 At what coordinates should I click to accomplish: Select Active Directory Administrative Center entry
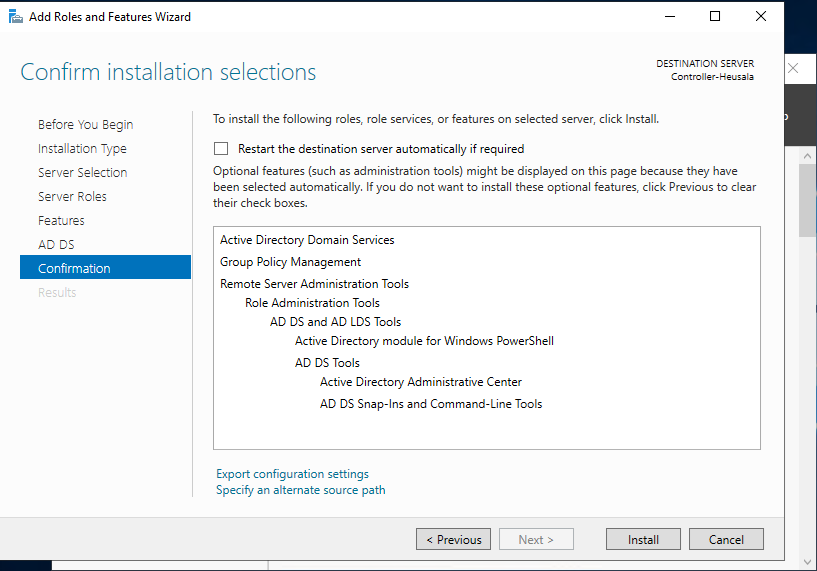point(420,382)
